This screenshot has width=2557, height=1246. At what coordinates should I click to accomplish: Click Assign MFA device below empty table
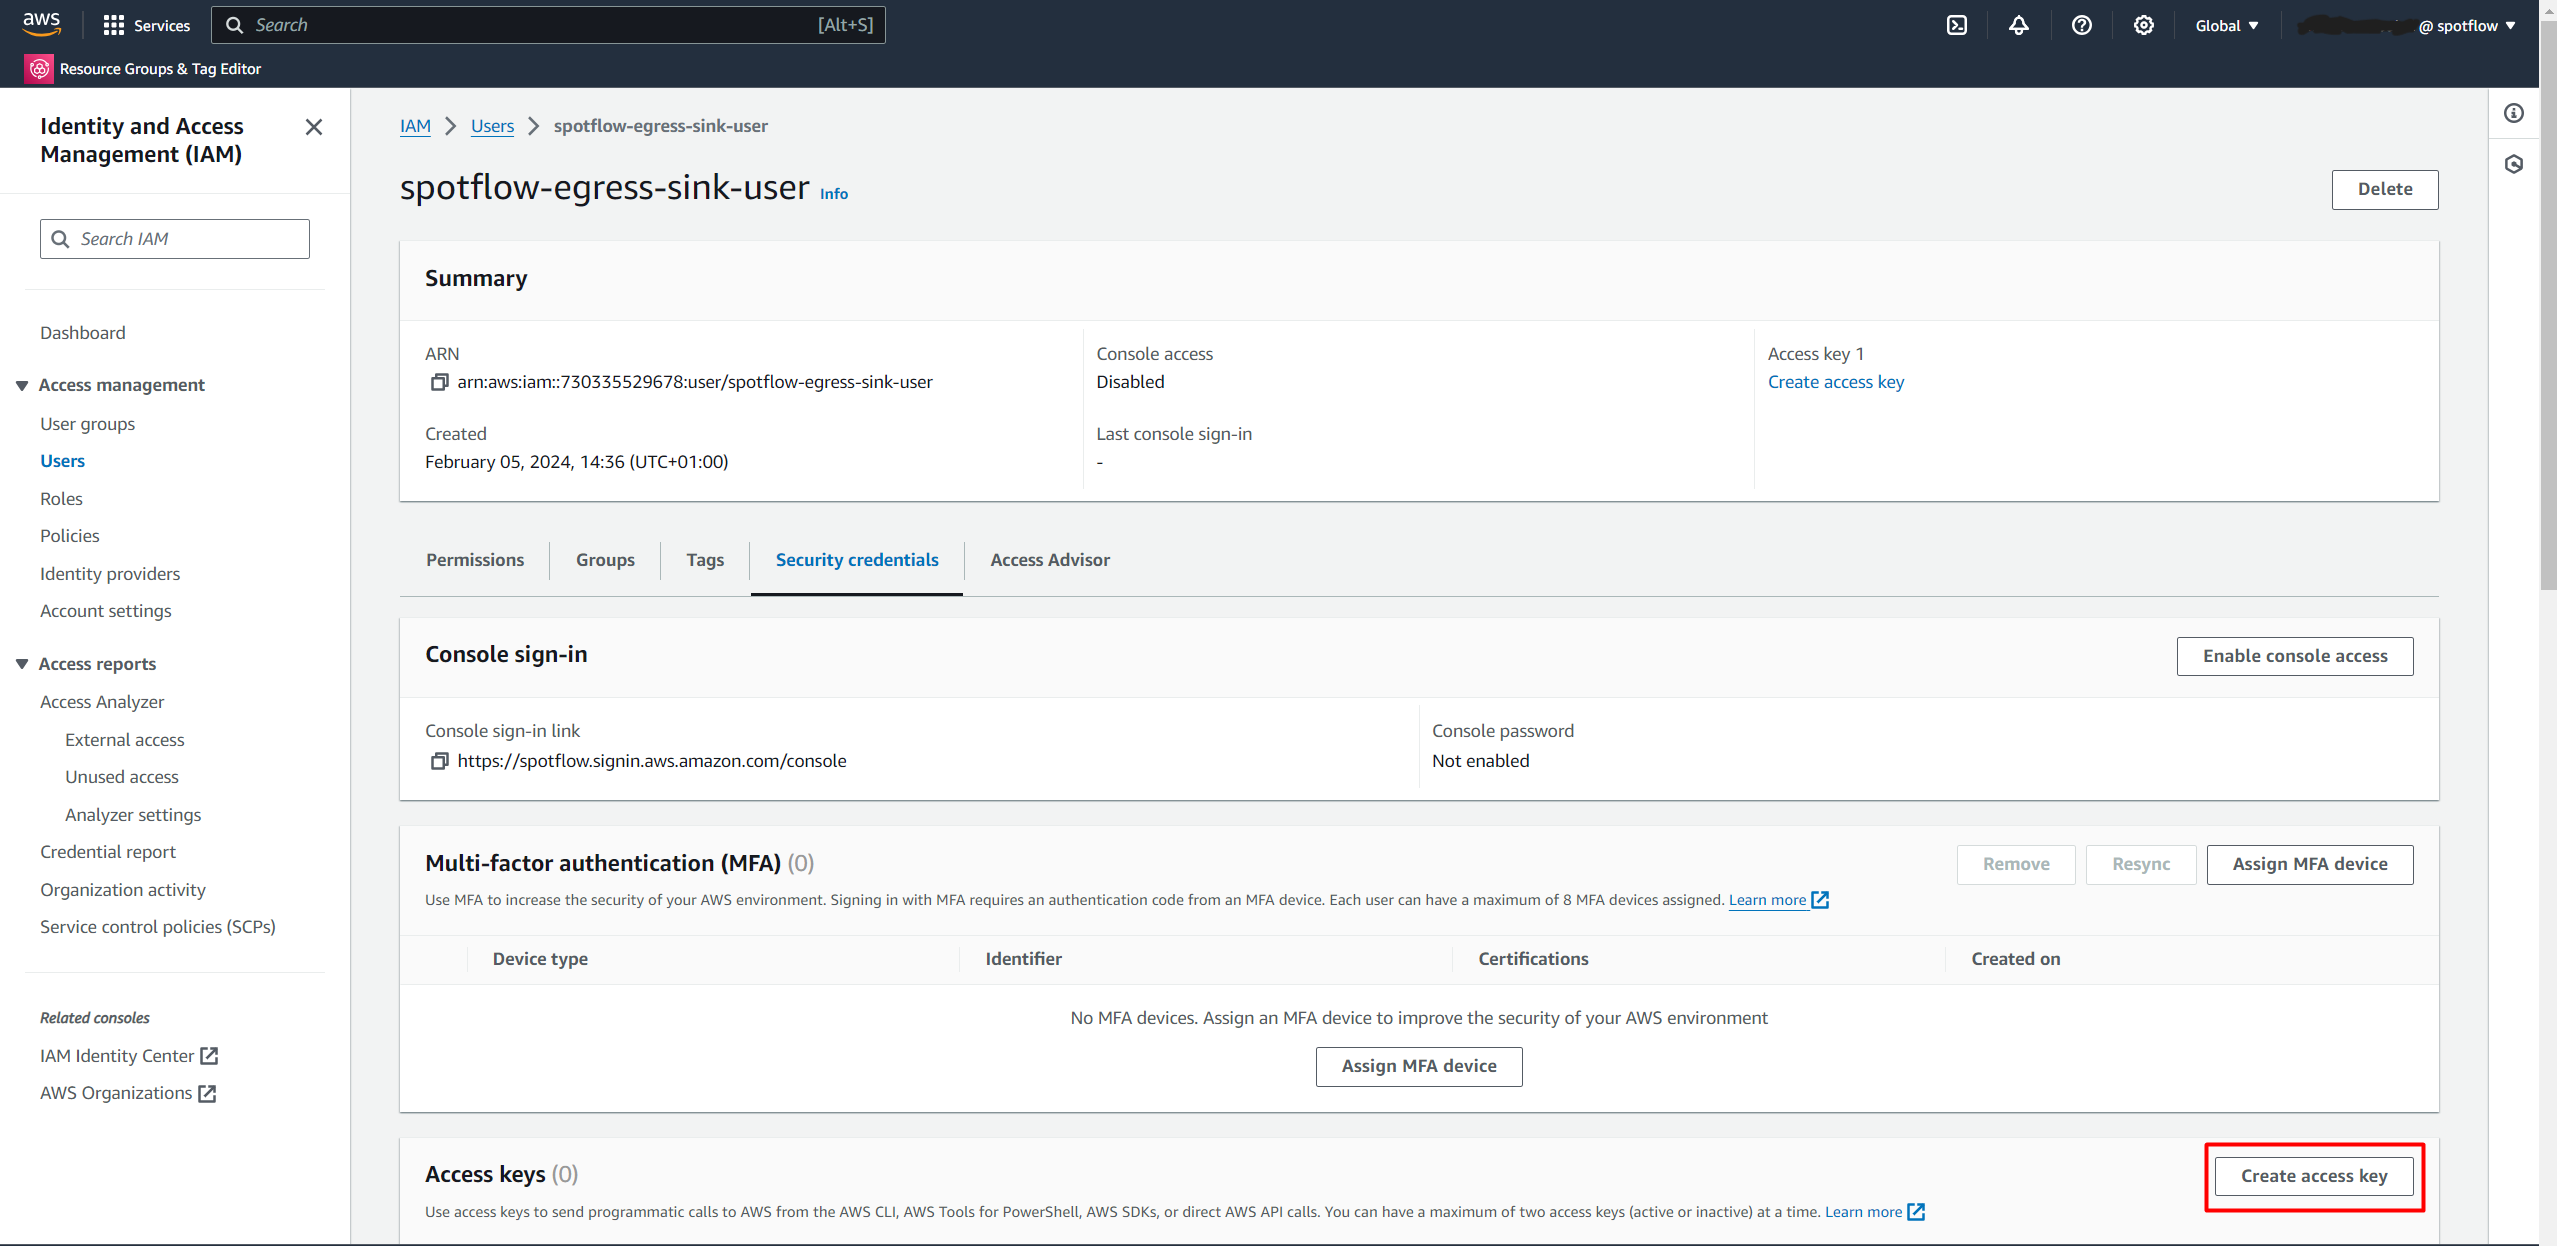pos(1419,1066)
